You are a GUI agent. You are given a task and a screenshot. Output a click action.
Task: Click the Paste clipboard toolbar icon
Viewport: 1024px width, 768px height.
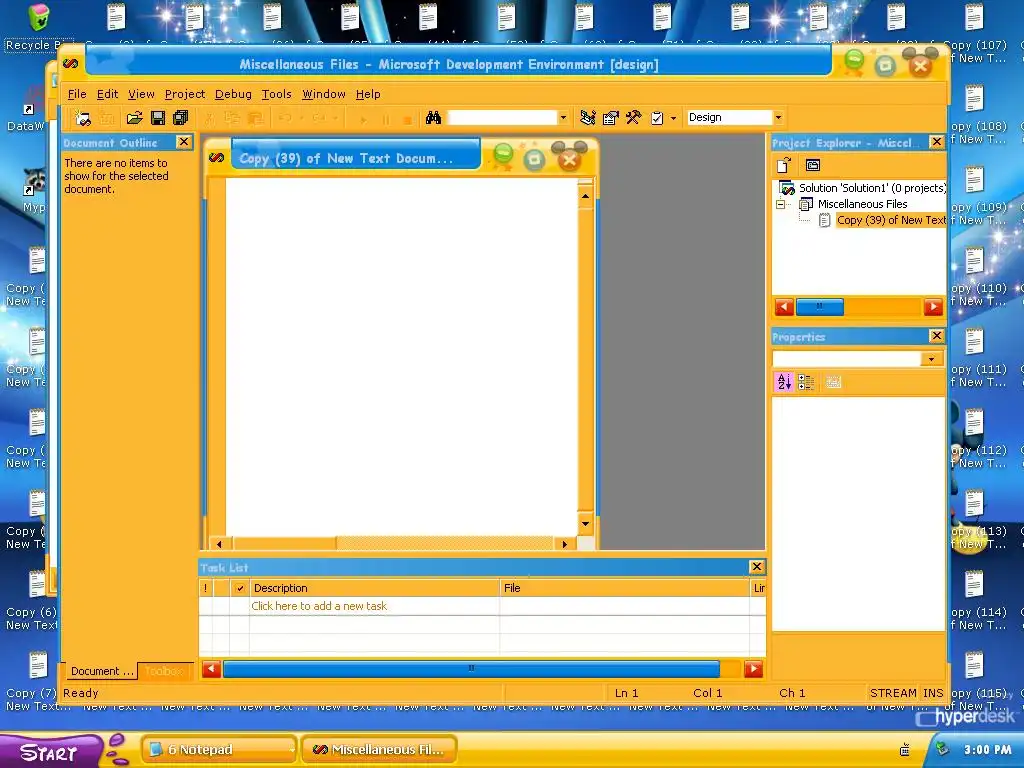click(x=255, y=118)
